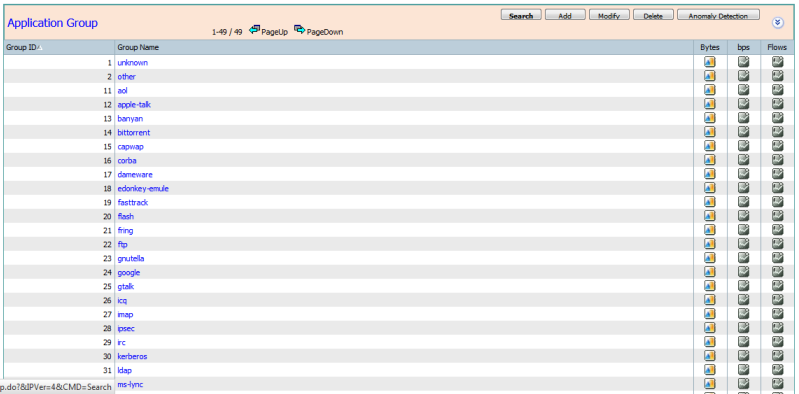The image size is (799, 394).
Task: Open the google group link
Action: 128,273
